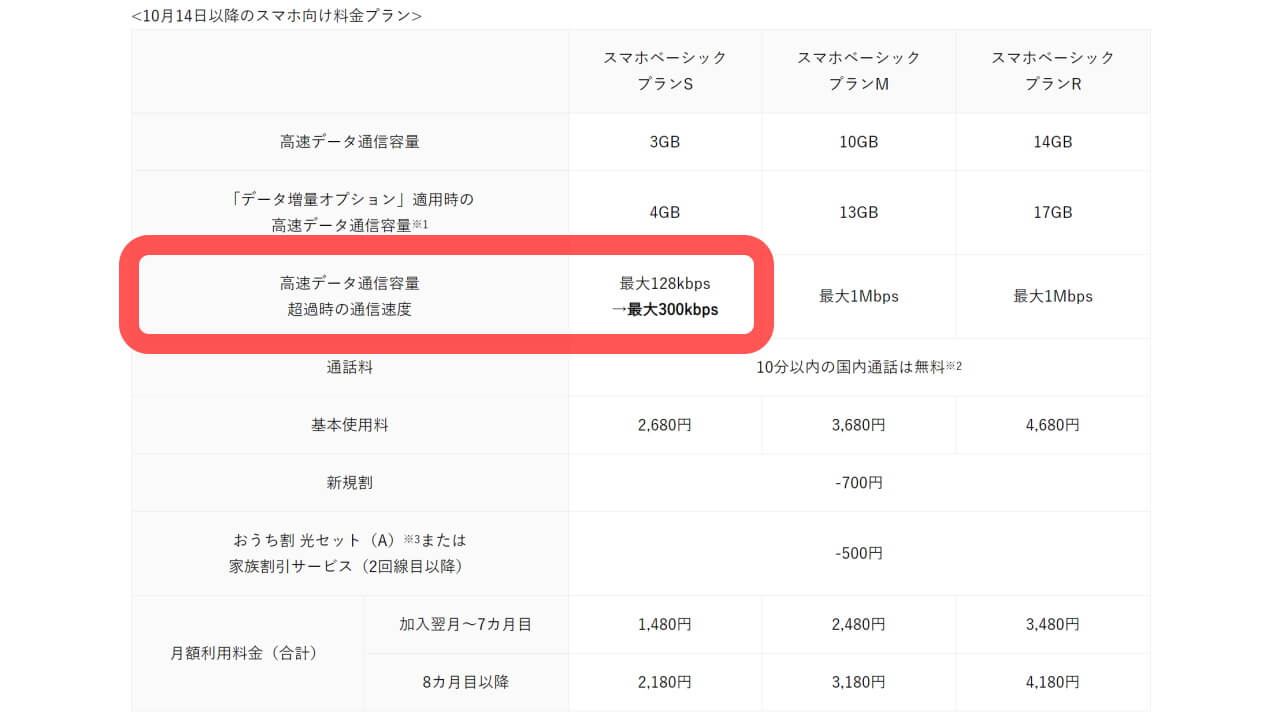Select the -500円 discount value

point(858,553)
